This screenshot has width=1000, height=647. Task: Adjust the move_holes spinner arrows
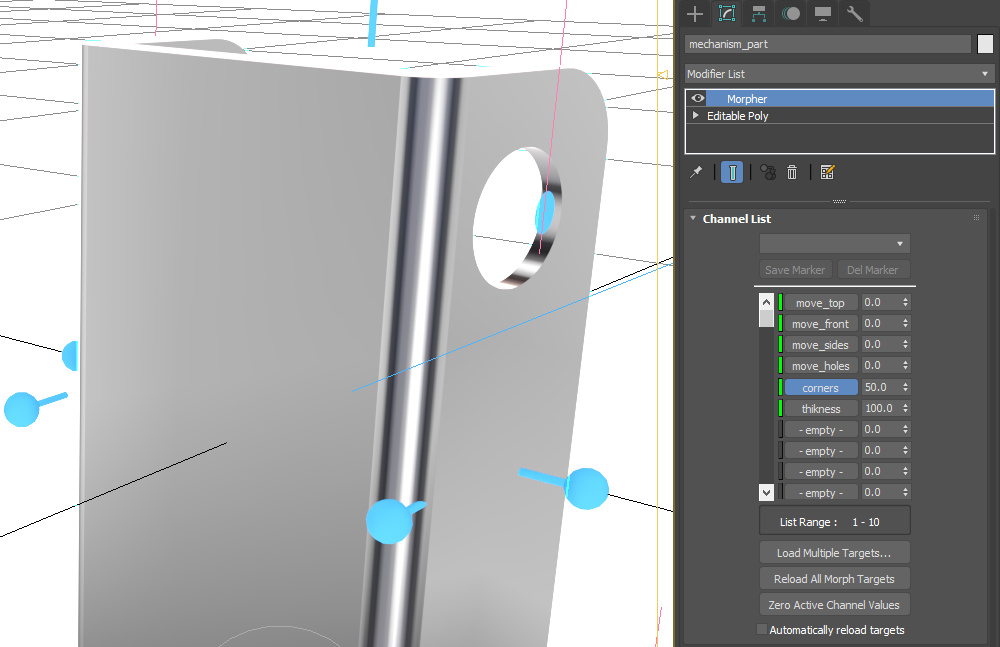point(905,366)
